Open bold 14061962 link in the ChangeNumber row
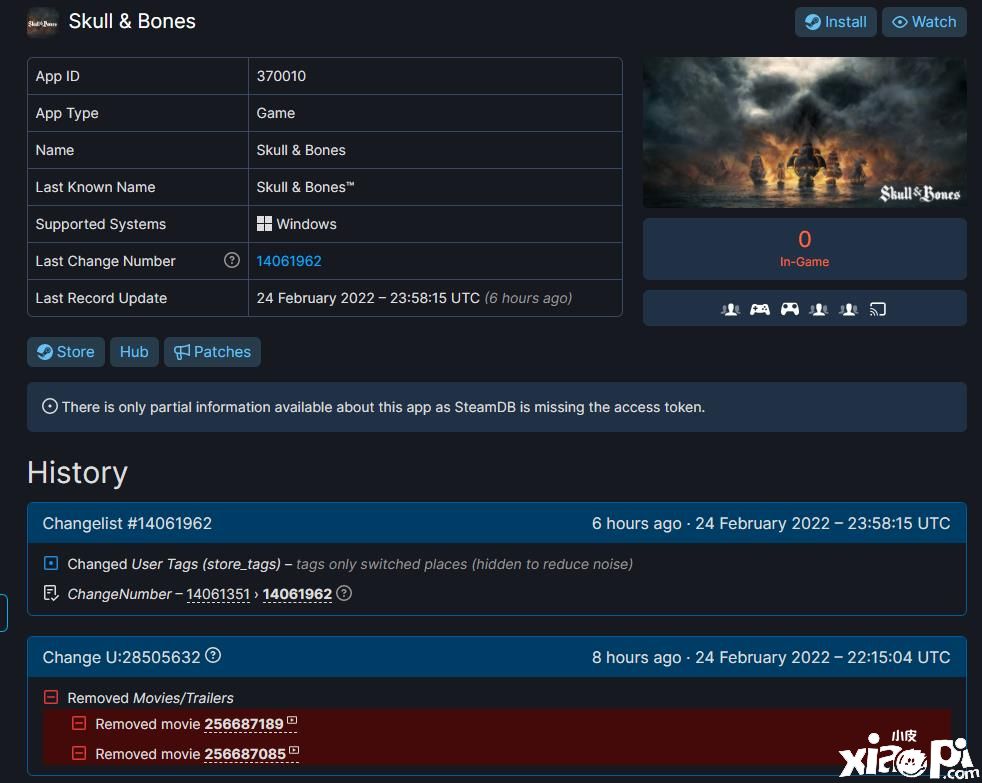 (x=297, y=594)
